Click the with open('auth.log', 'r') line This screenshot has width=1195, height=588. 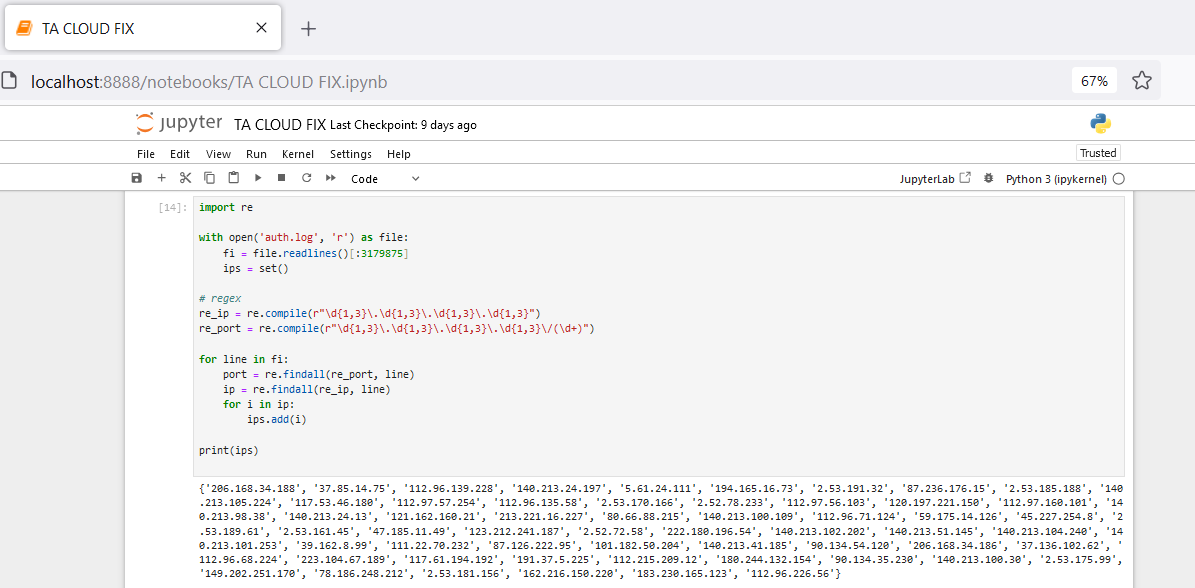click(304, 238)
